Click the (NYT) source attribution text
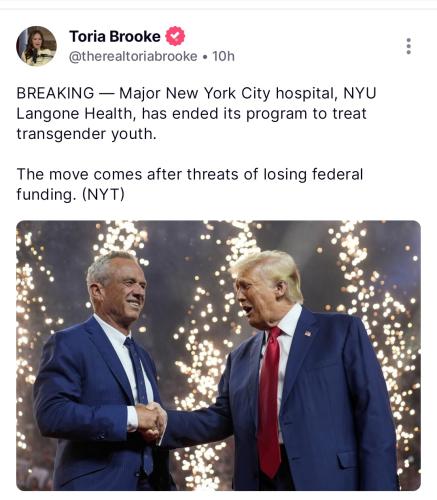The image size is (437, 500). pyautogui.click(x=103, y=194)
